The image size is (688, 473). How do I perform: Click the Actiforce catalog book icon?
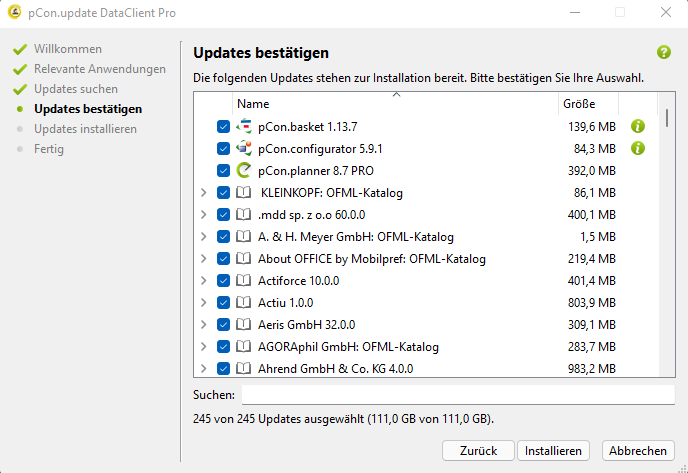pos(244,280)
